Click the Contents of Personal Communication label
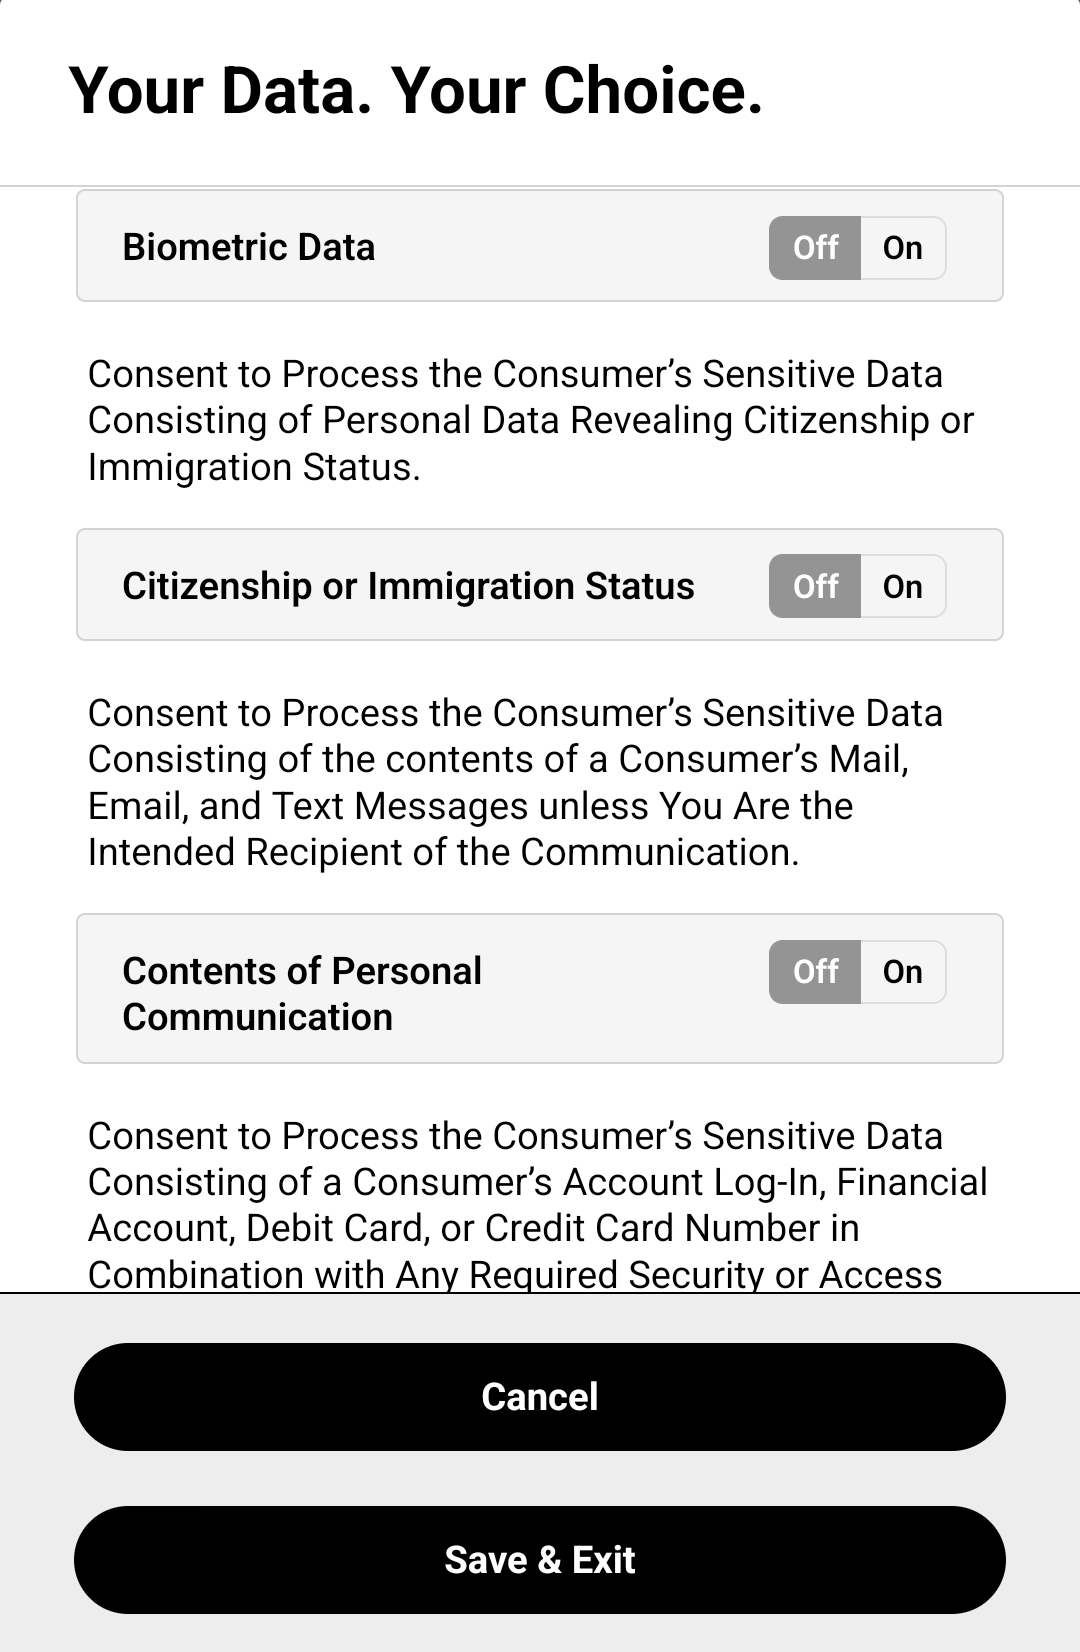This screenshot has height=1652, width=1080. pos(302,994)
